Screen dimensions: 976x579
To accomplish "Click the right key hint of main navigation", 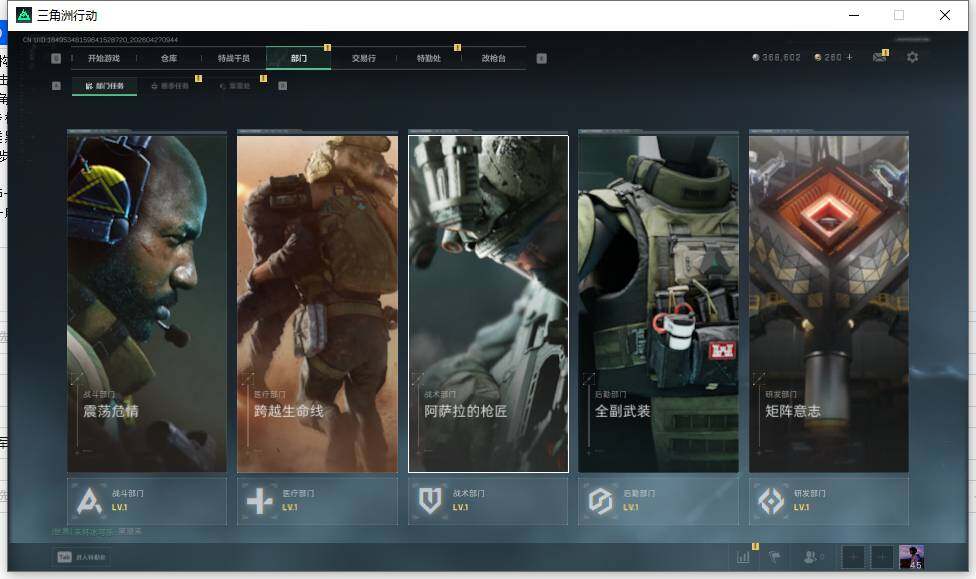I will tap(542, 58).
